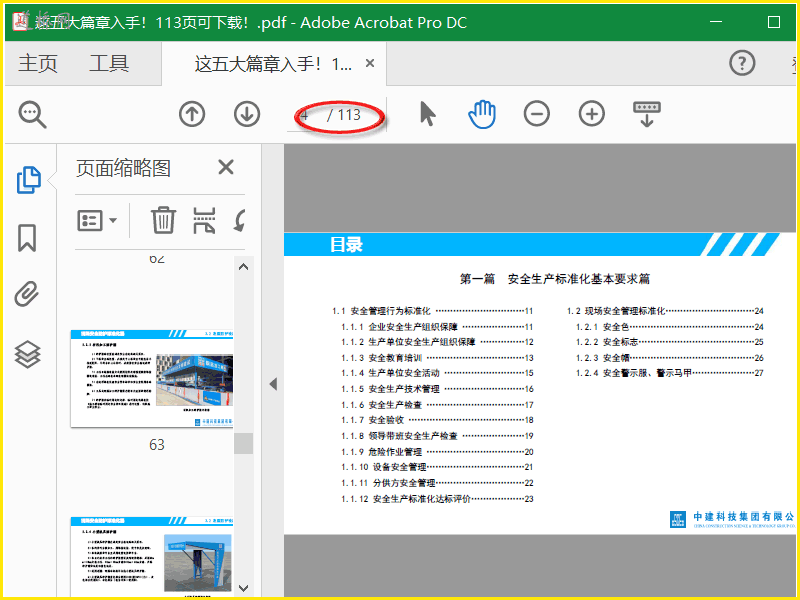Image resolution: width=800 pixels, height=600 pixels.
Task: Collapse the navigation pane with left triangle
Action: tap(273, 384)
